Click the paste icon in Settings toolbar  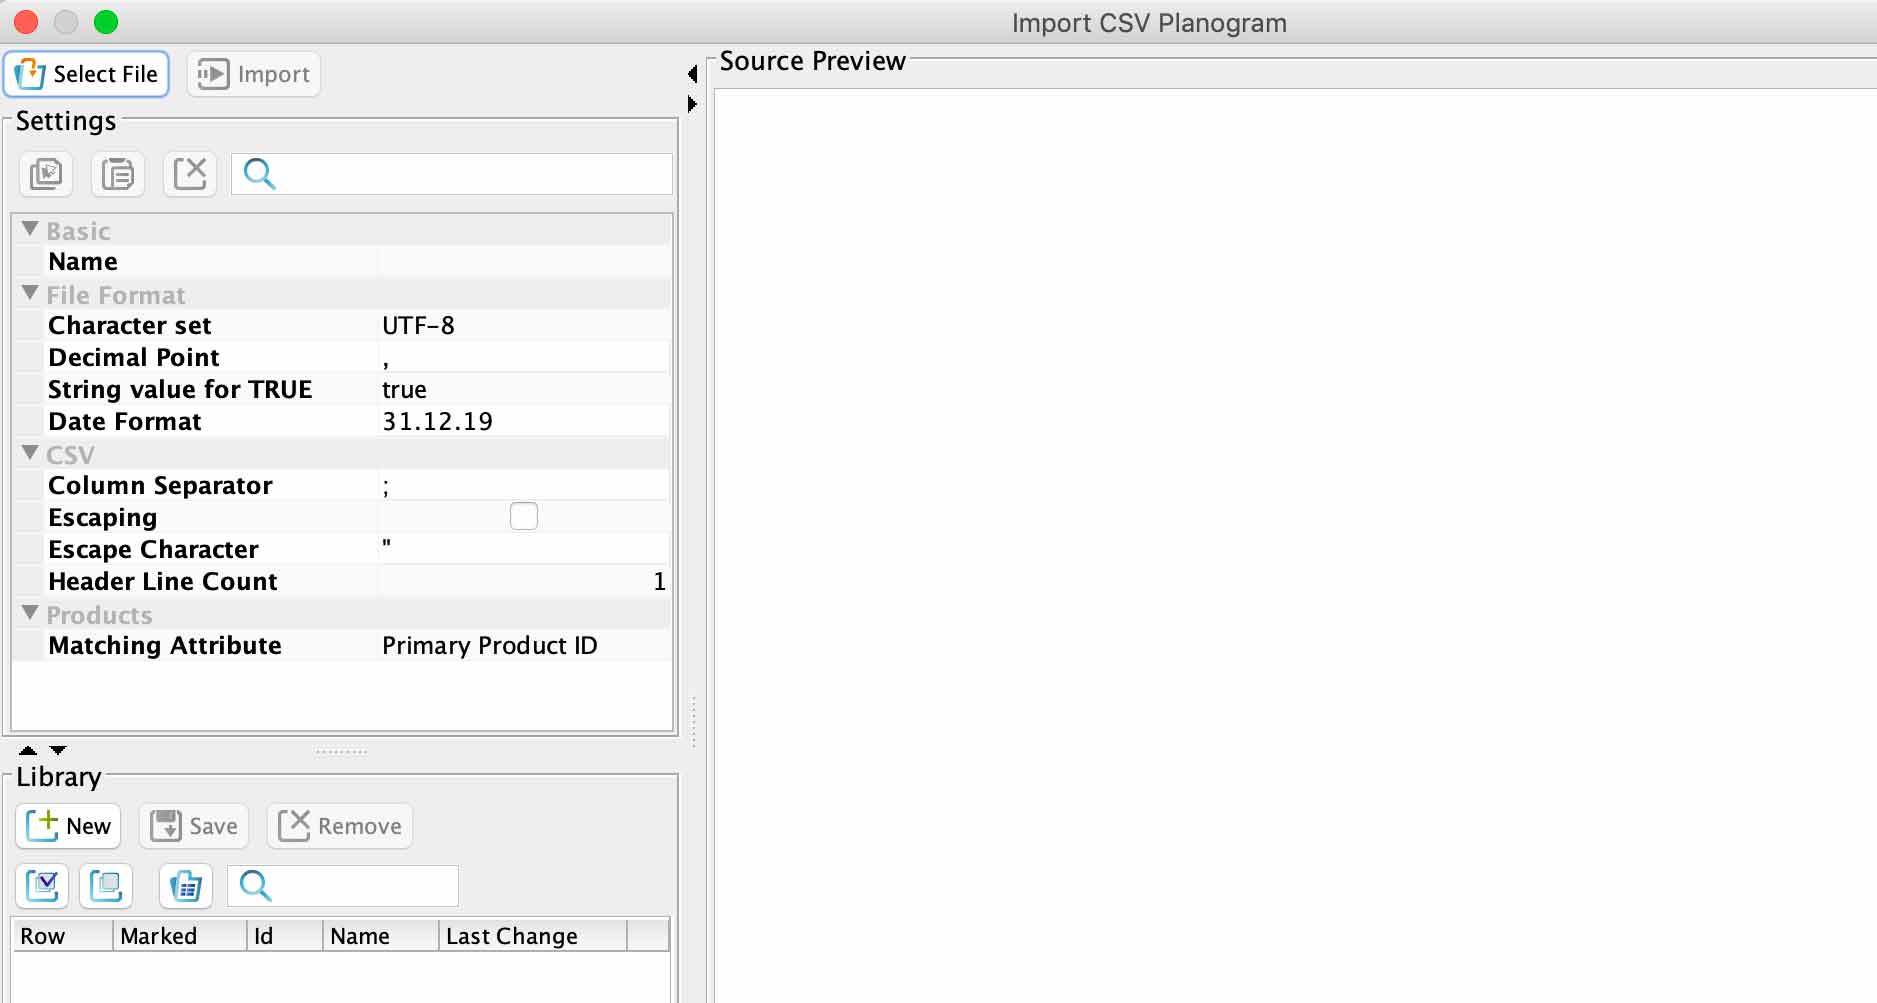(x=118, y=174)
